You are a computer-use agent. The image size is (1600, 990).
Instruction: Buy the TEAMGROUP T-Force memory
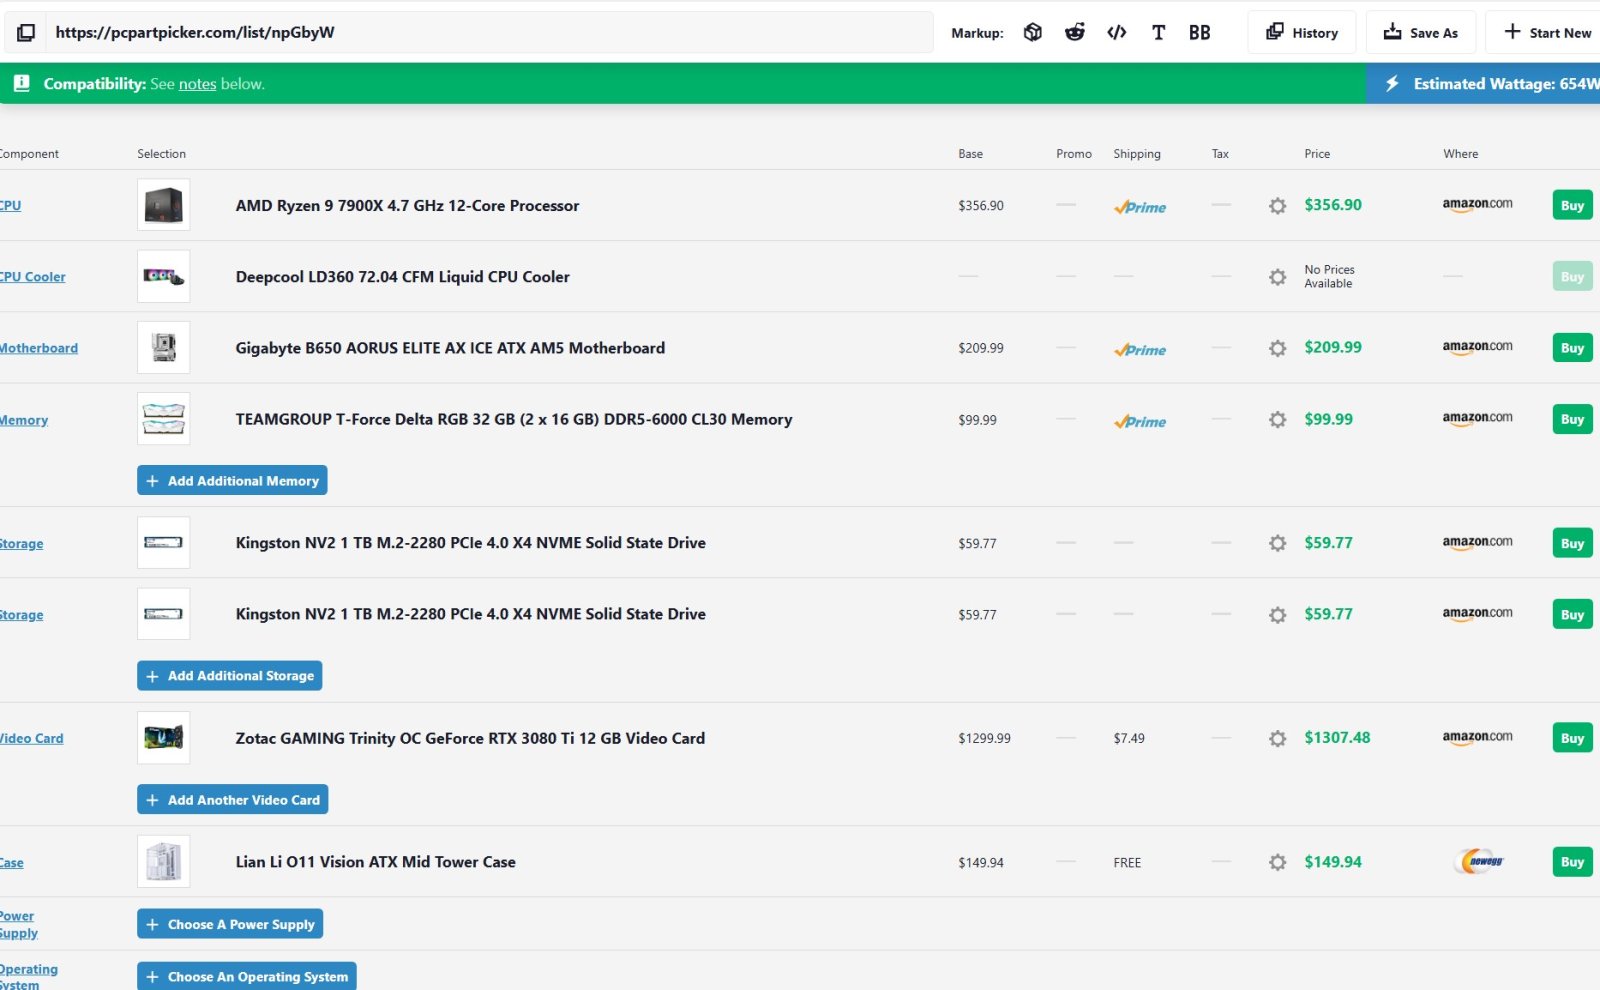click(x=1572, y=419)
